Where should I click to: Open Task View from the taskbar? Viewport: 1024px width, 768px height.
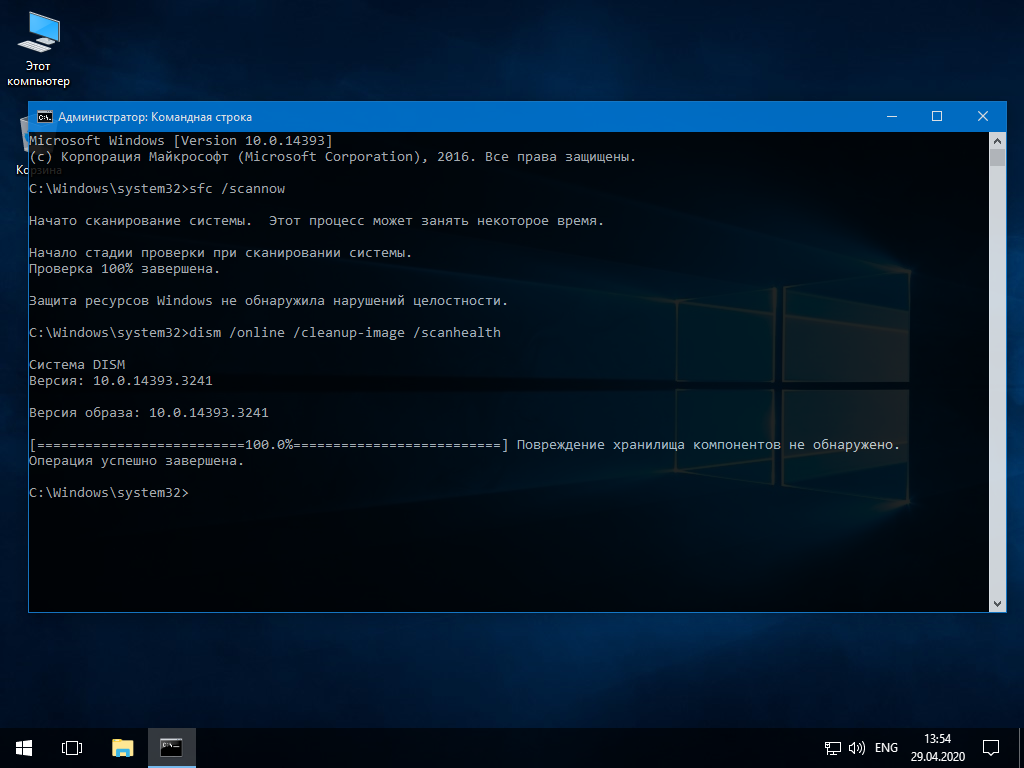pyautogui.click(x=72, y=747)
